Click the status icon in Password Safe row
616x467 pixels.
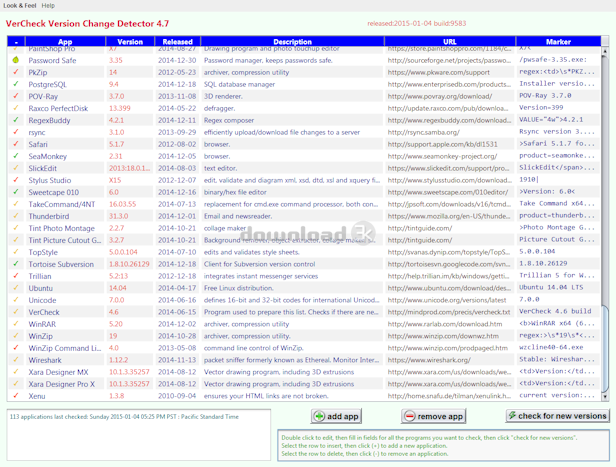(16, 60)
